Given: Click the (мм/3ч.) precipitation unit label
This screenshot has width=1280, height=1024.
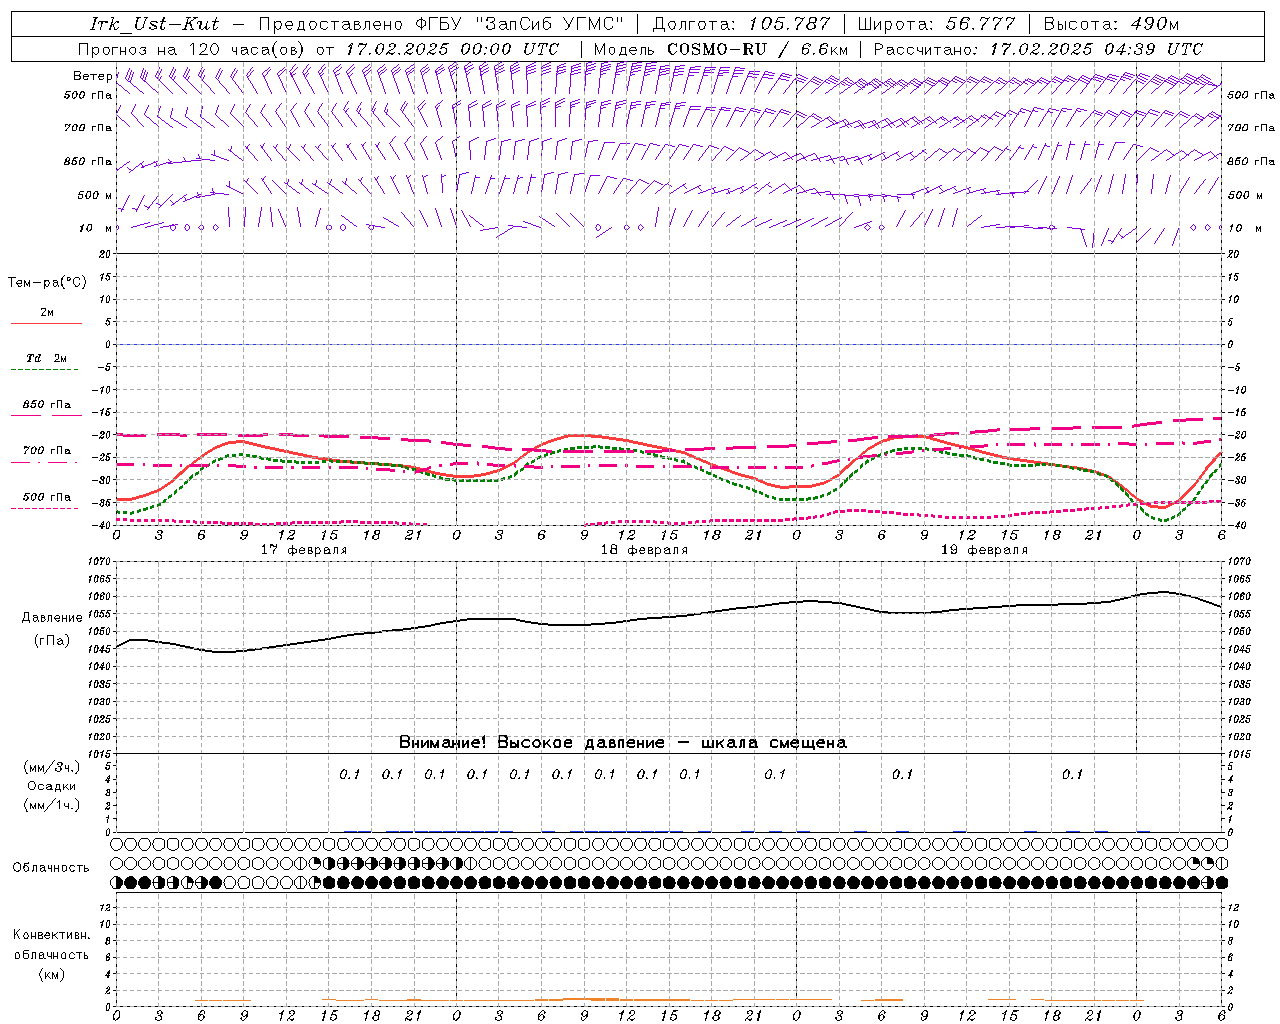Looking at the screenshot, I should [x=52, y=767].
